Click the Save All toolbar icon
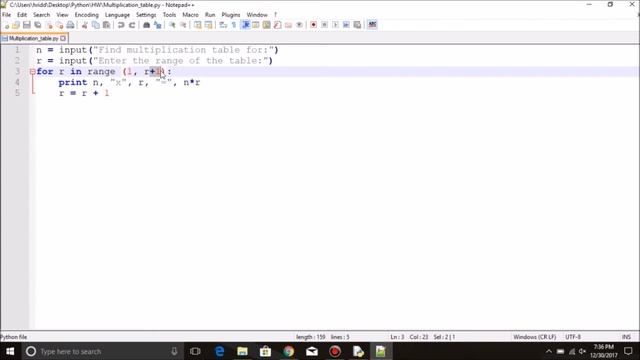 (38, 25)
